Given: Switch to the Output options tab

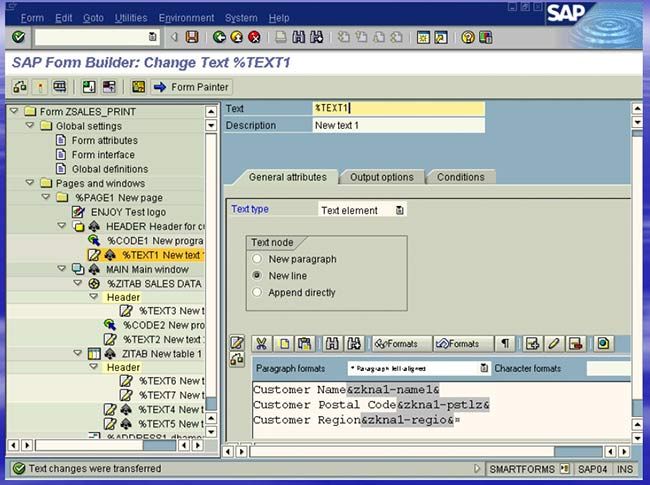Looking at the screenshot, I should click(x=382, y=177).
